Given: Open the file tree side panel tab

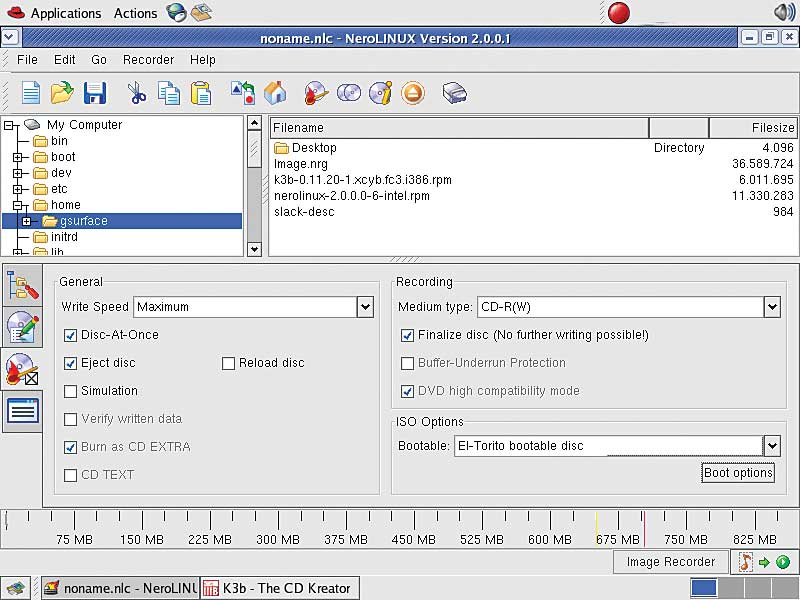Looking at the screenshot, I should [22, 285].
